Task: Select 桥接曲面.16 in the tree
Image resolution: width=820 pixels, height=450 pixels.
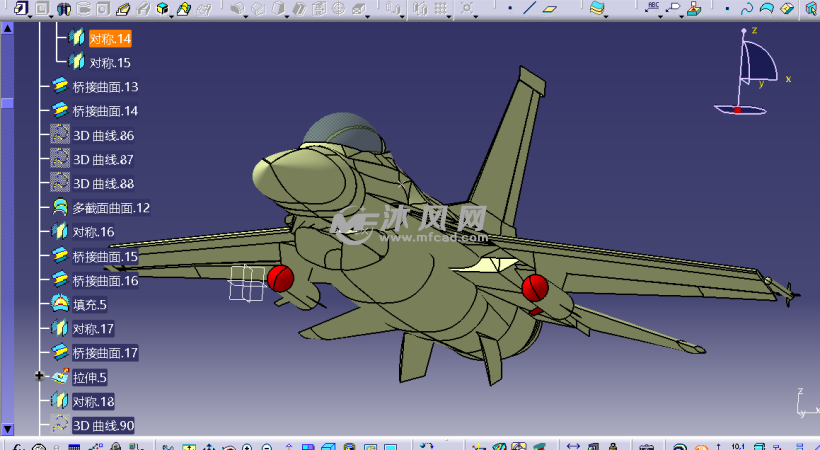Action: (x=105, y=280)
